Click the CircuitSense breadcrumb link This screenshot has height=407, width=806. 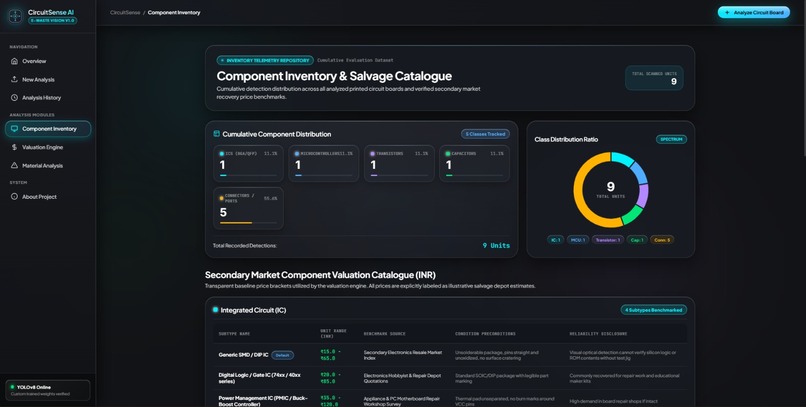pyautogui.click(x=125, y=12)
